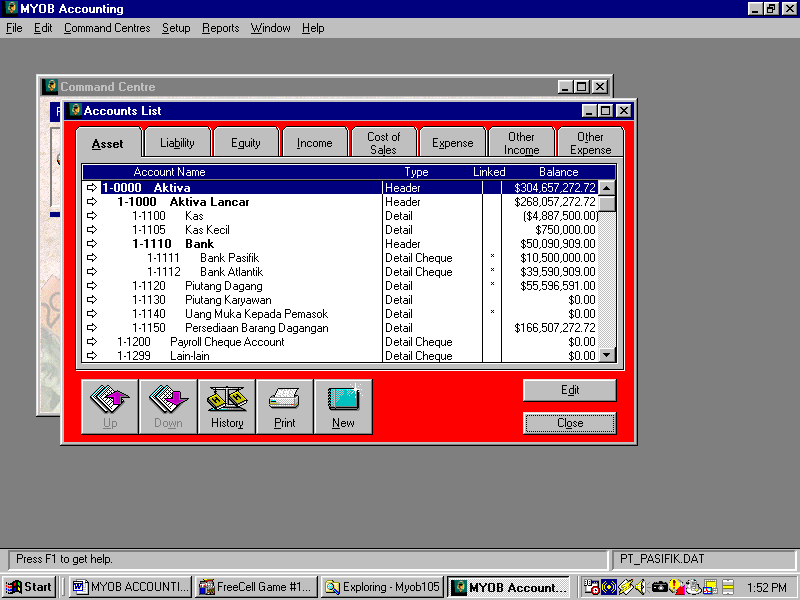Click the Down arrow icon button
The image size is (800, 600).
168,407
